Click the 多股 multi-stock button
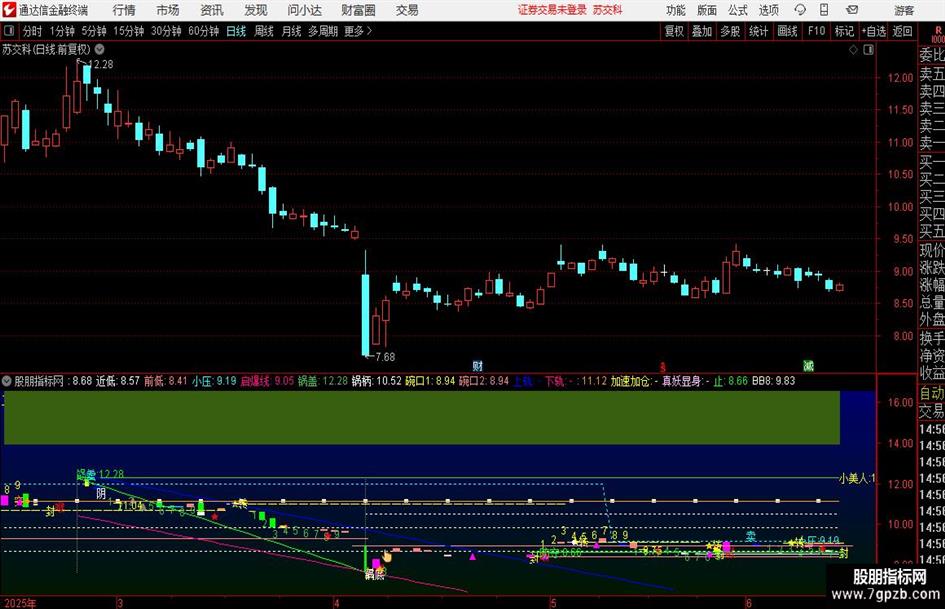Viewport: 945px width, 609px height. [730, 31]
